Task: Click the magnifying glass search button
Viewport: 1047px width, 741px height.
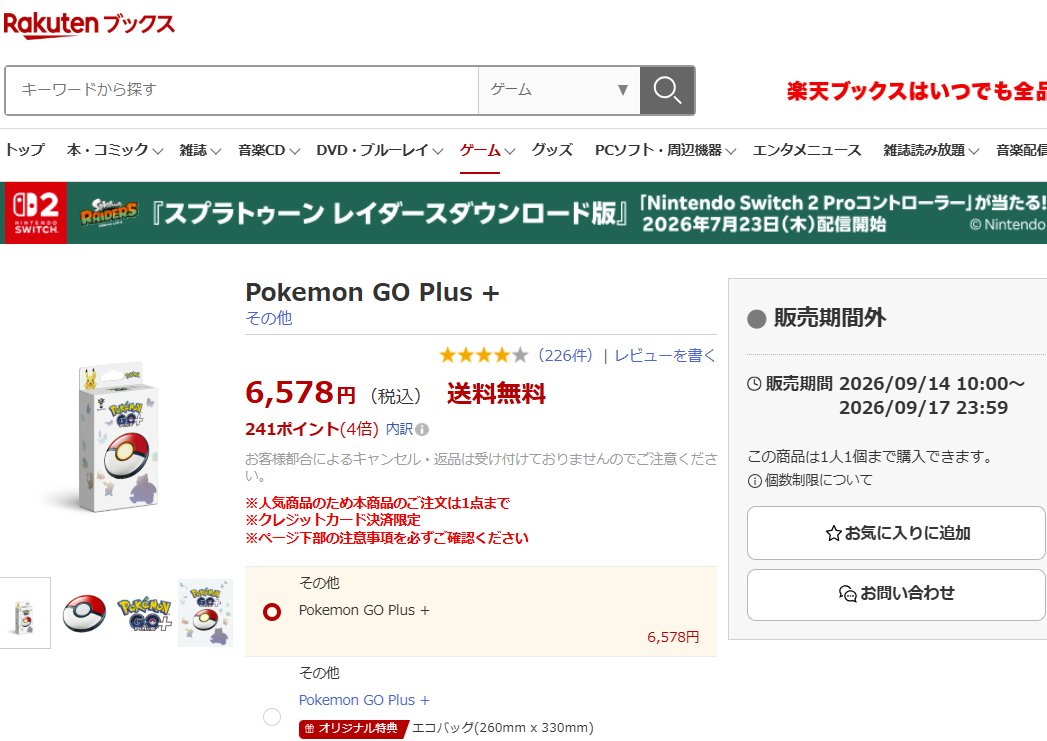Action: click(x=667, y=90)
